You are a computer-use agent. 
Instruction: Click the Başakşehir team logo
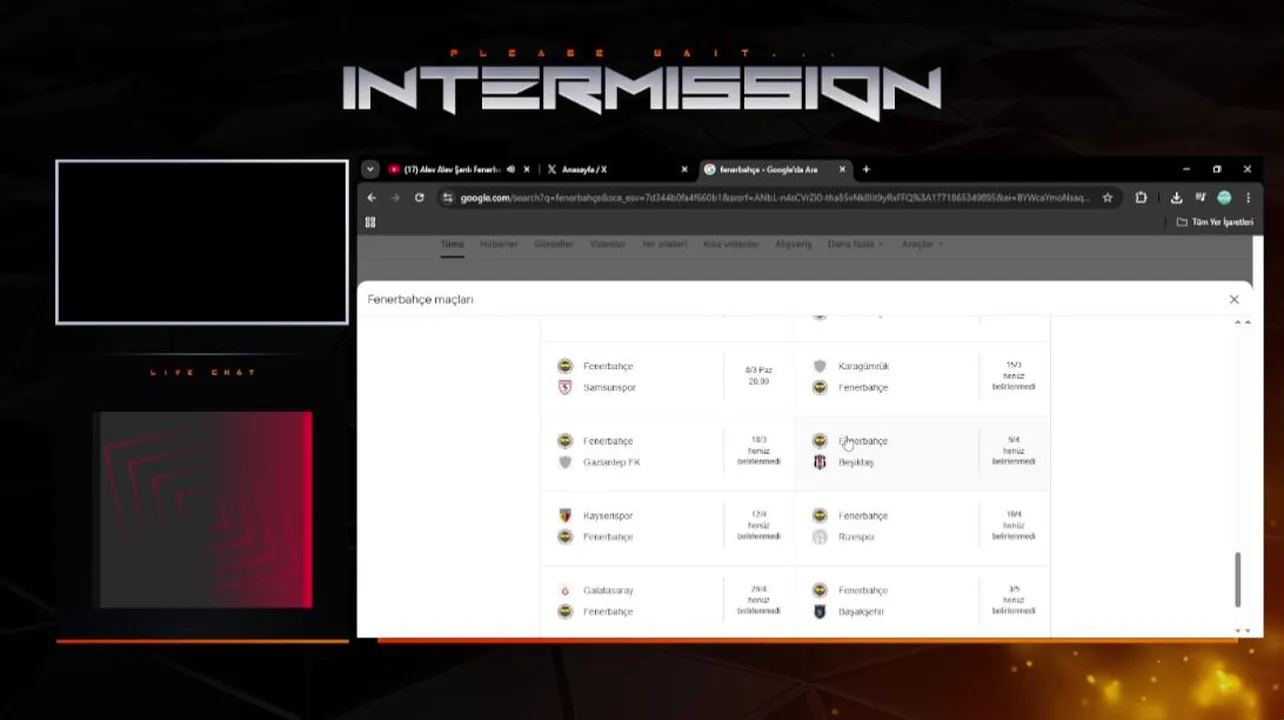[820, 611]
